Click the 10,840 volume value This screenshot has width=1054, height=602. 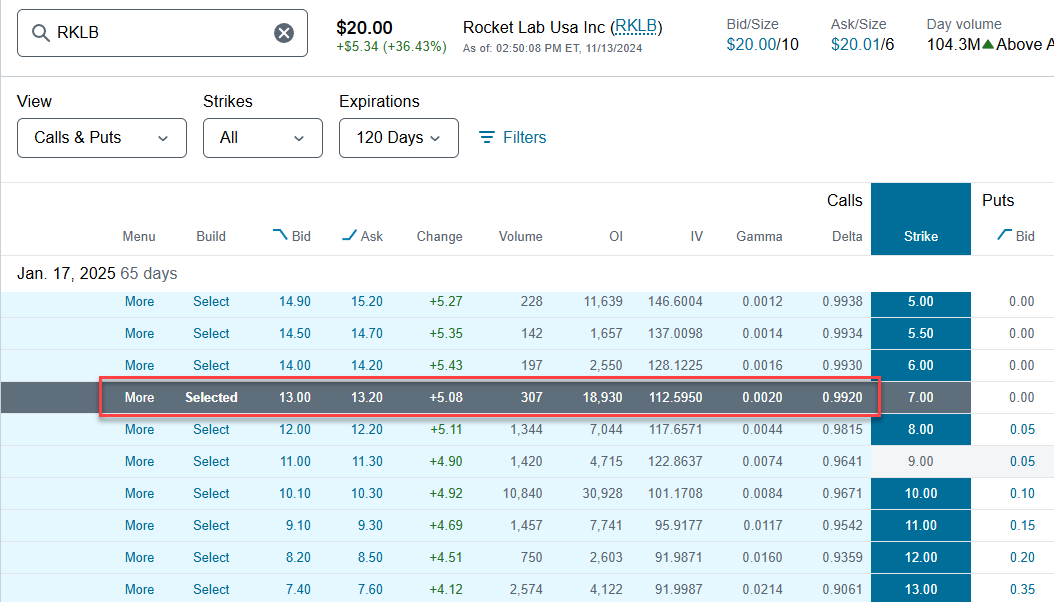click(x=522, y=493)
